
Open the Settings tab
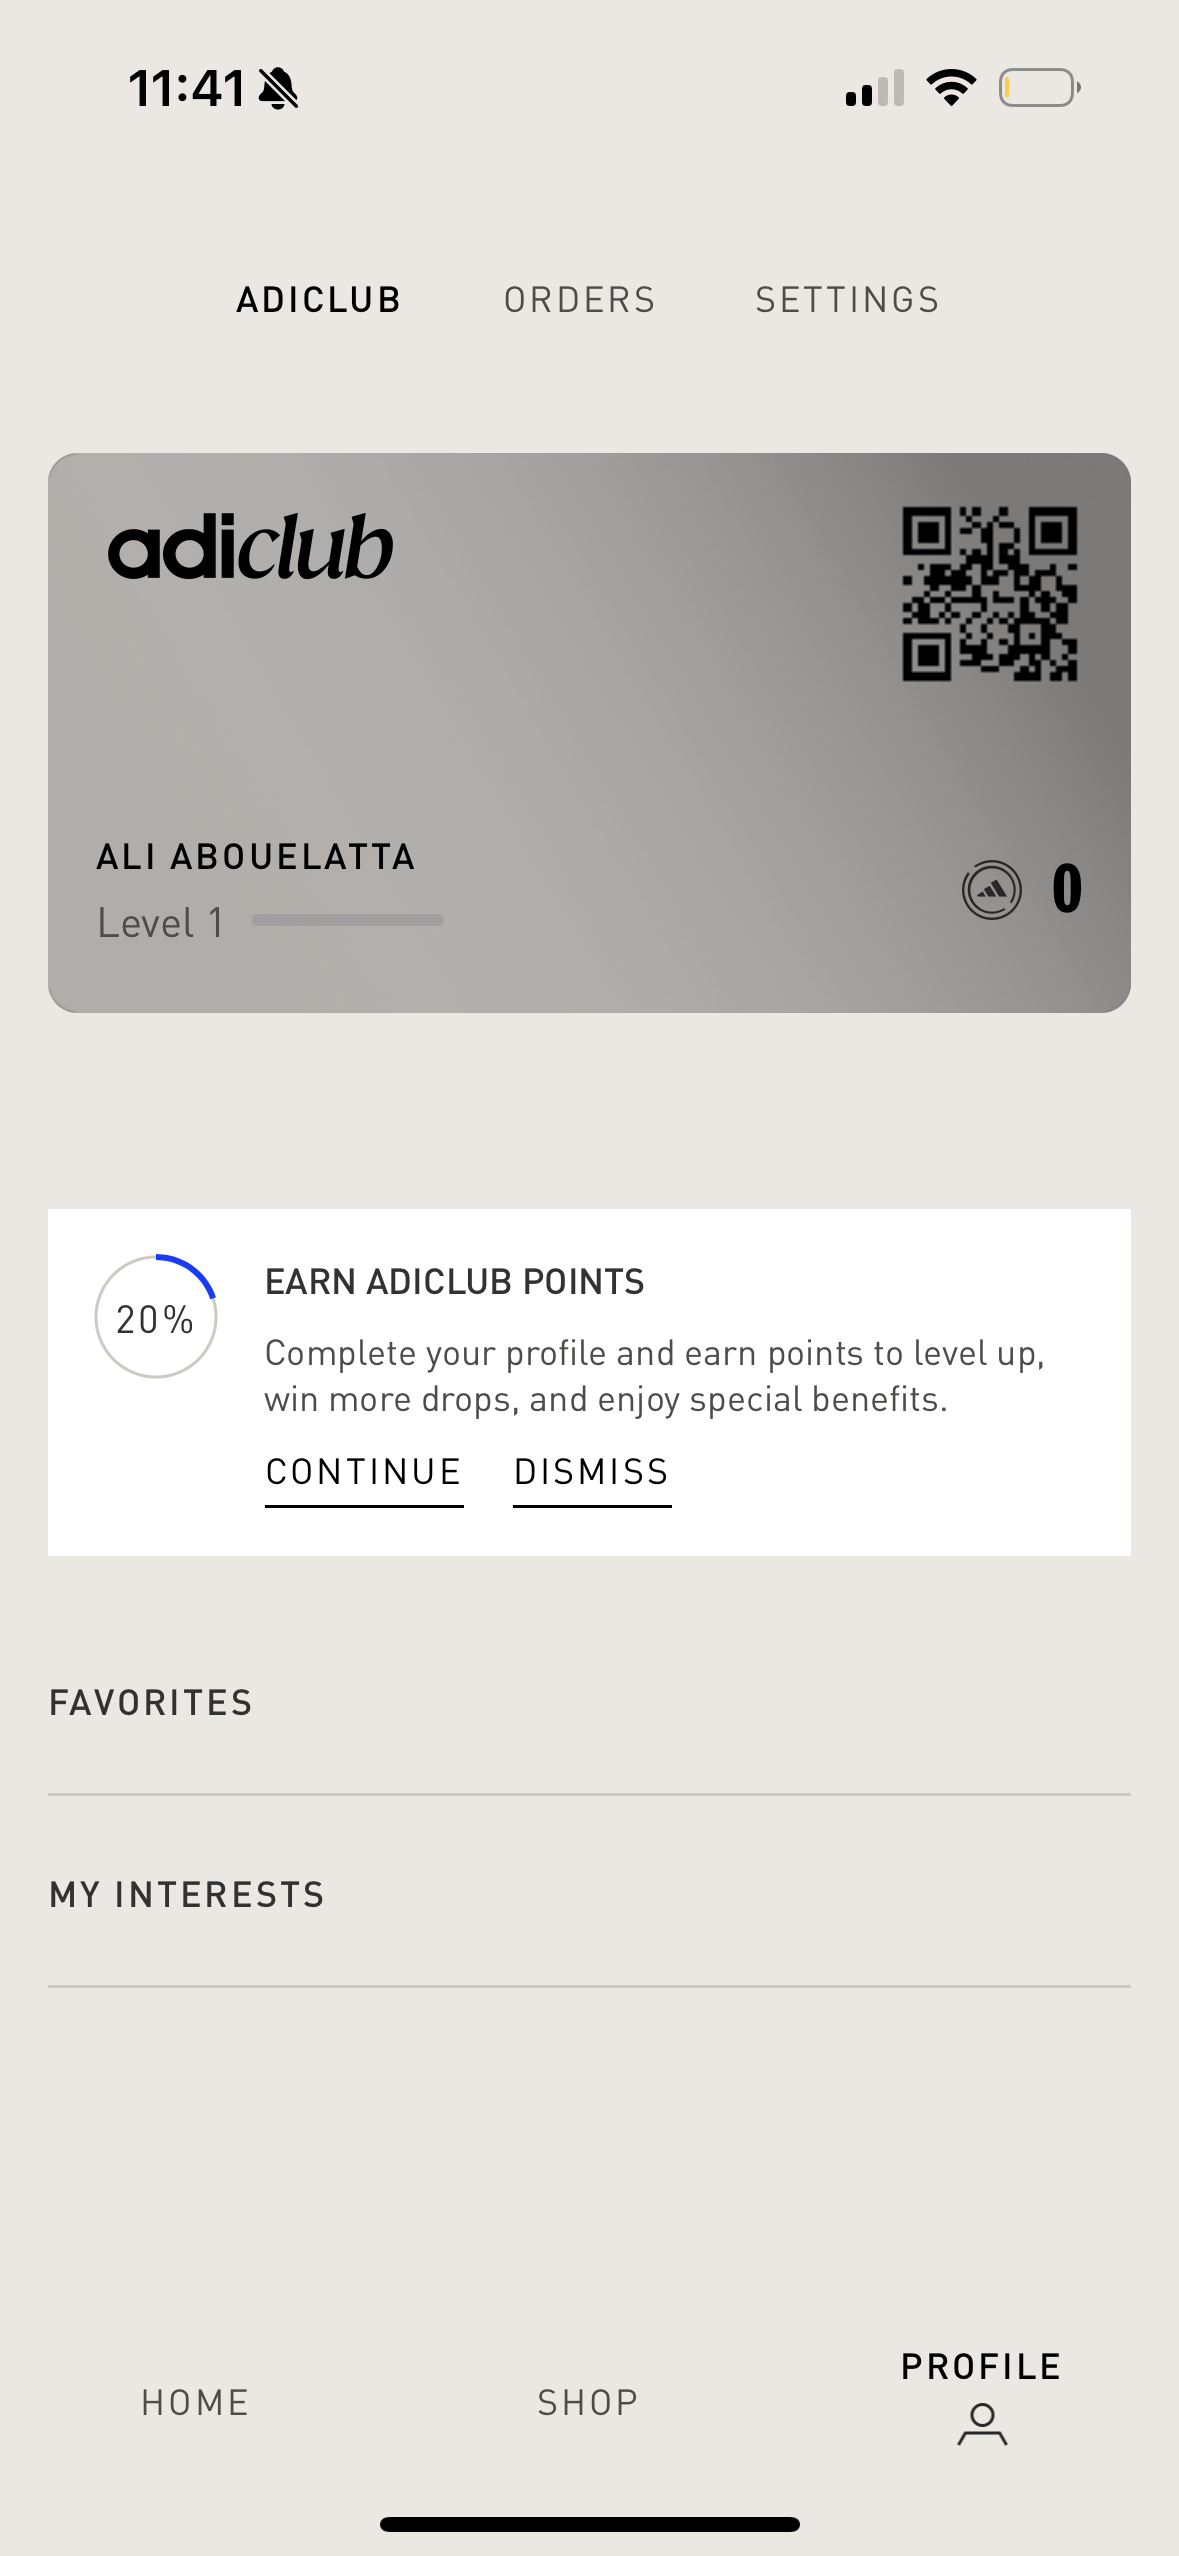click(847, 300)
